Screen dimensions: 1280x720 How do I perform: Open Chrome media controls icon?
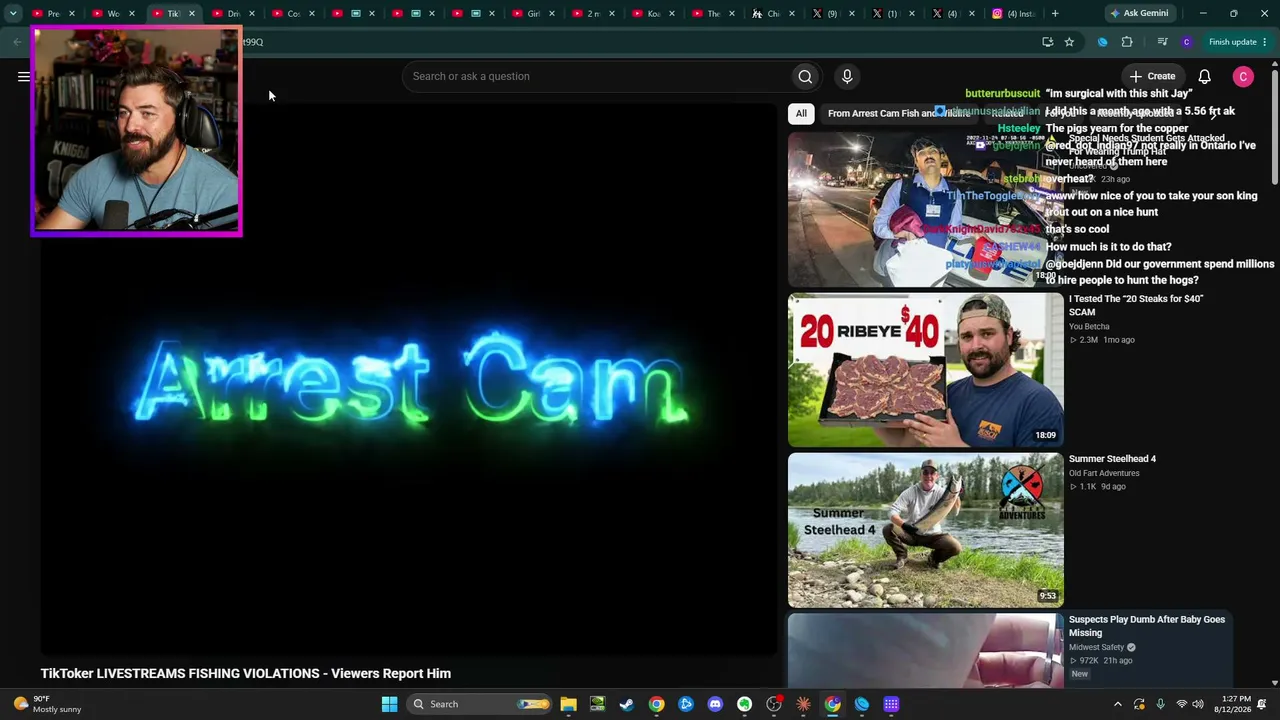1162,42
